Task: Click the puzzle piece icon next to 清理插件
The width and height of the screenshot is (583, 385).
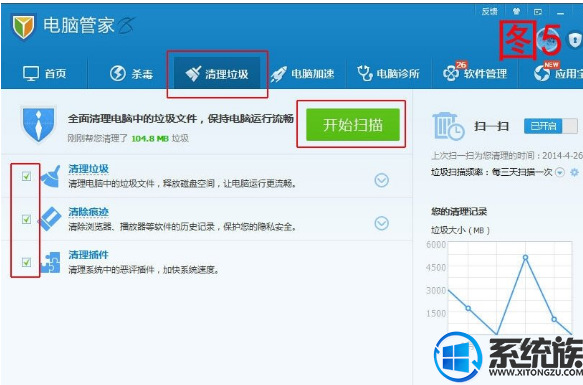Action: (x=51, y=263)
